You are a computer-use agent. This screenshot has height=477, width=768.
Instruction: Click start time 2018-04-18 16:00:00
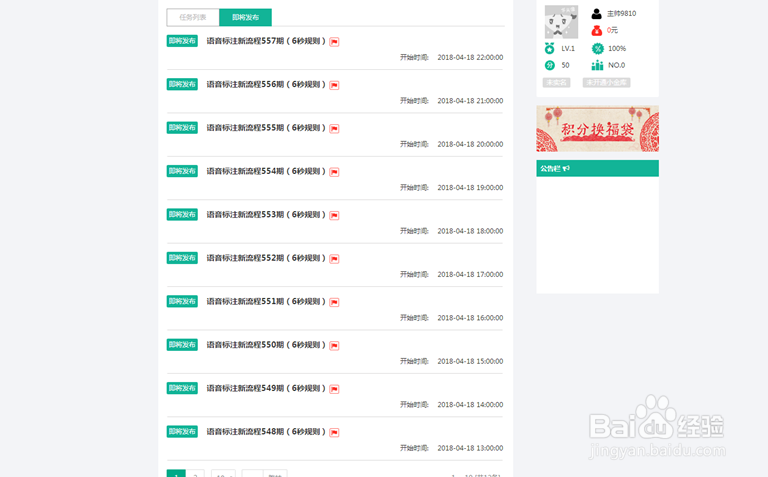coord(470,318)
